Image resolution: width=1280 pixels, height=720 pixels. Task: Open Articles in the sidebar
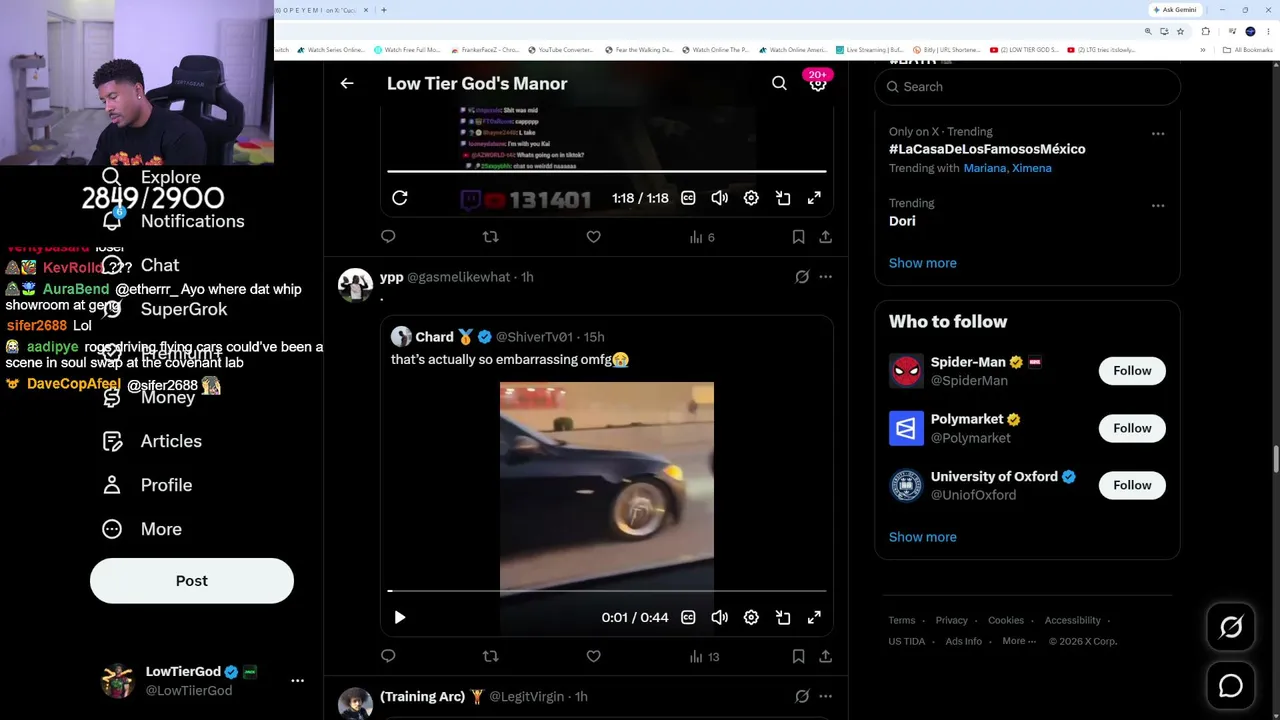(152, 441)
